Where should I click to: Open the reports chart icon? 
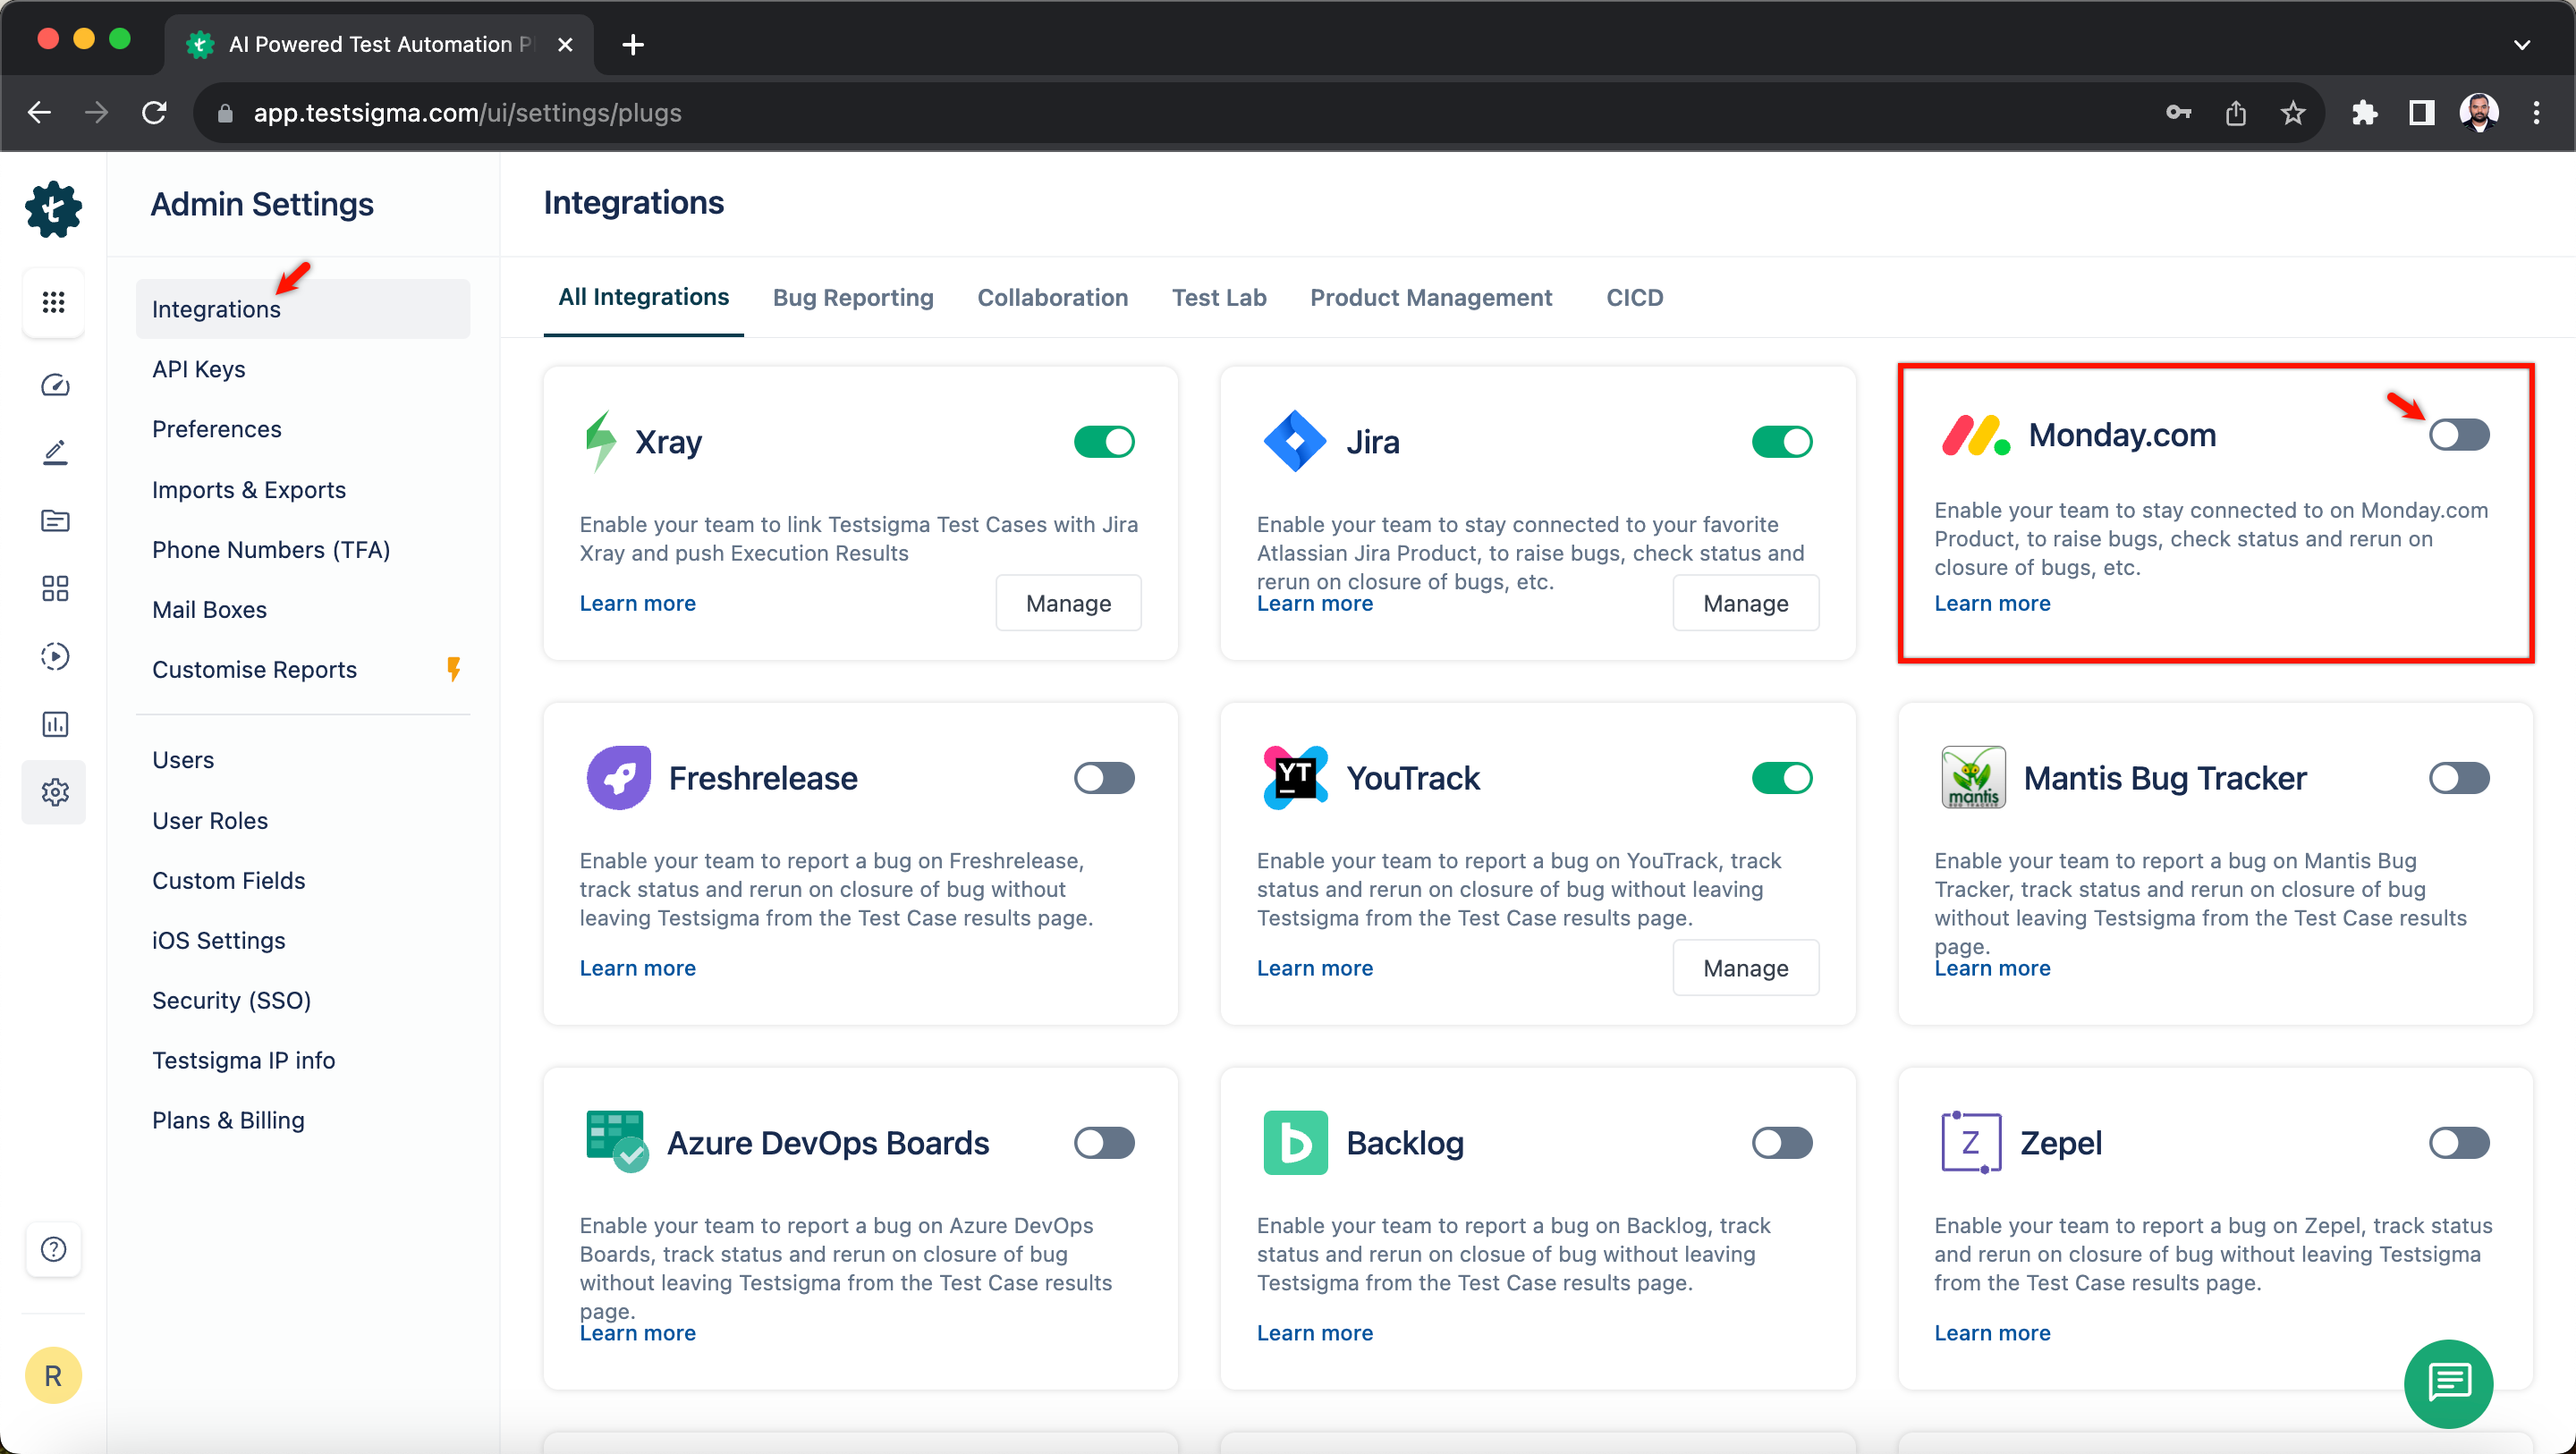[54, 724]
